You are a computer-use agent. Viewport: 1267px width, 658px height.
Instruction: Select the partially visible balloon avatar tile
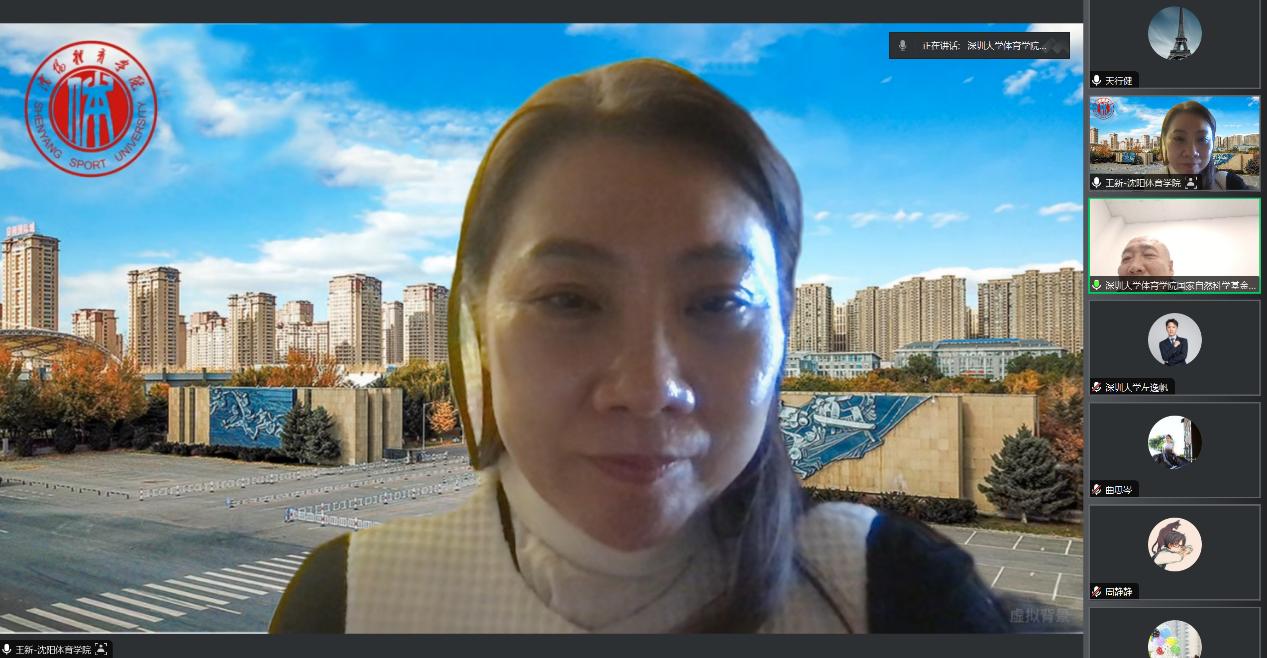click(1174, 635)
